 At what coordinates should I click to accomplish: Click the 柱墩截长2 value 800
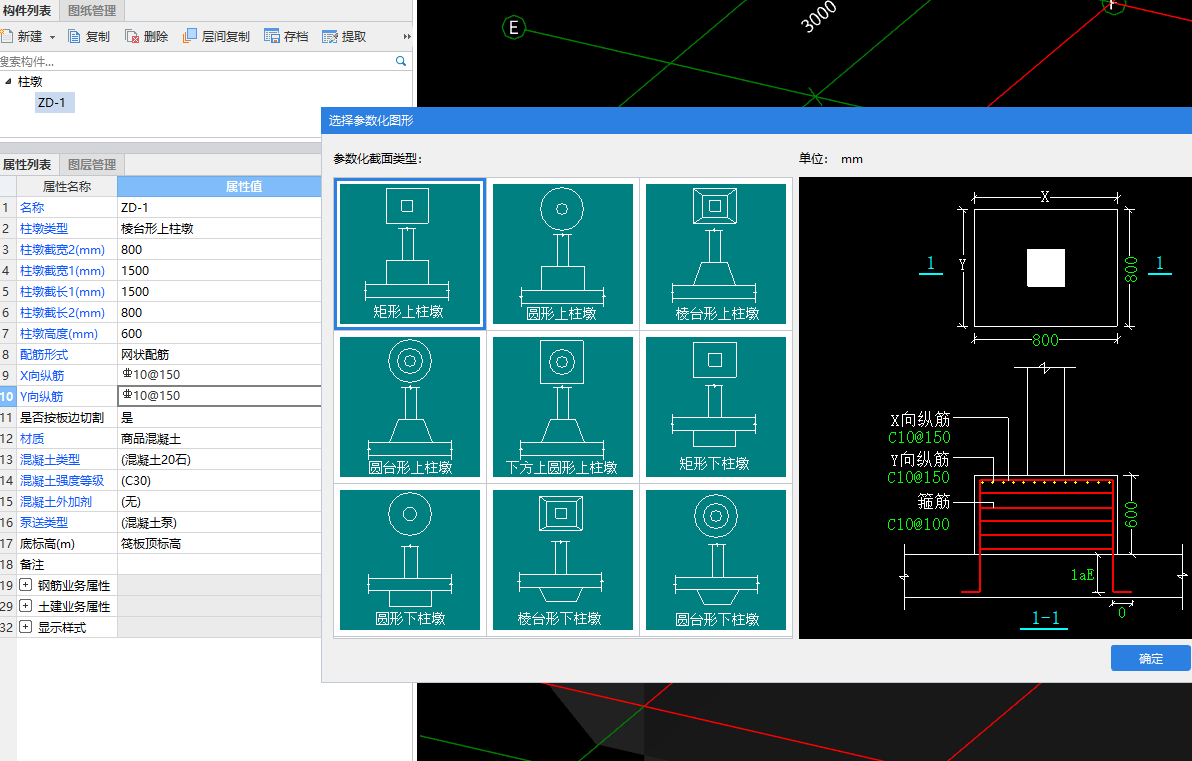219,312
